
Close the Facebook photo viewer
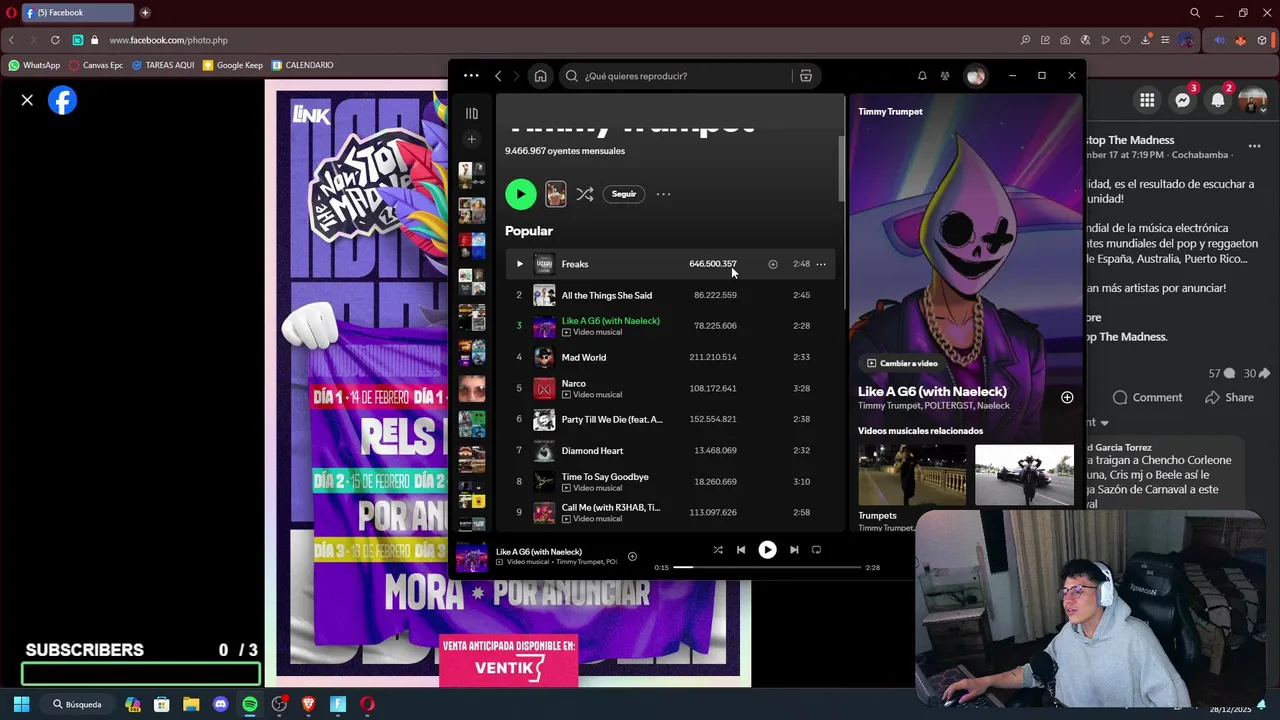(27, 100)
